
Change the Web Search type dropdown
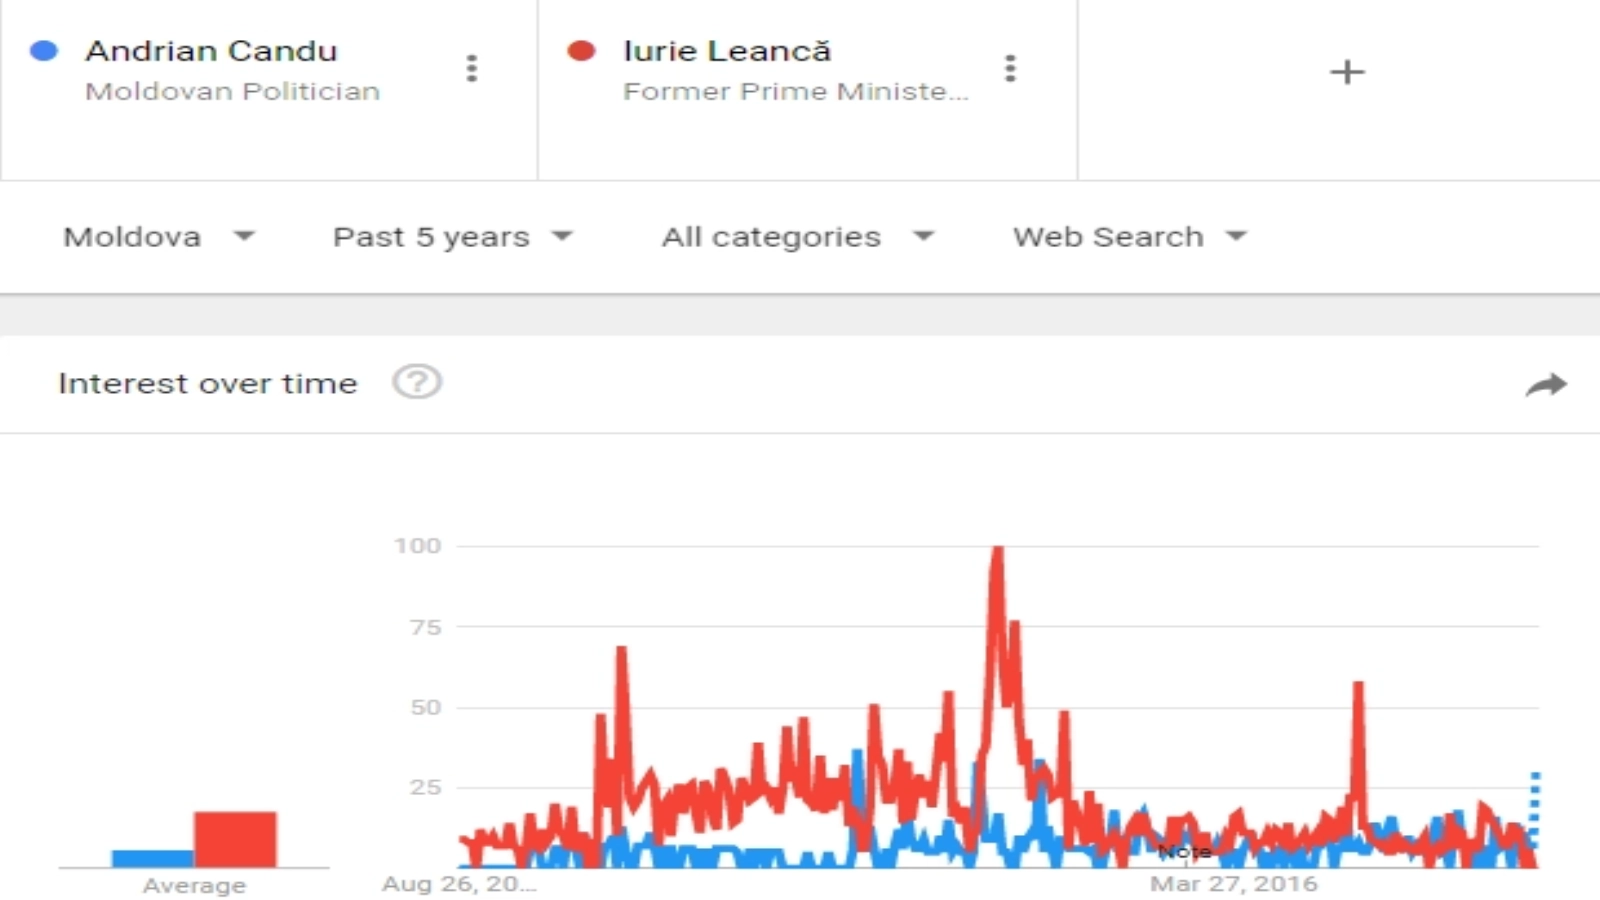(x=1130, y=237)
